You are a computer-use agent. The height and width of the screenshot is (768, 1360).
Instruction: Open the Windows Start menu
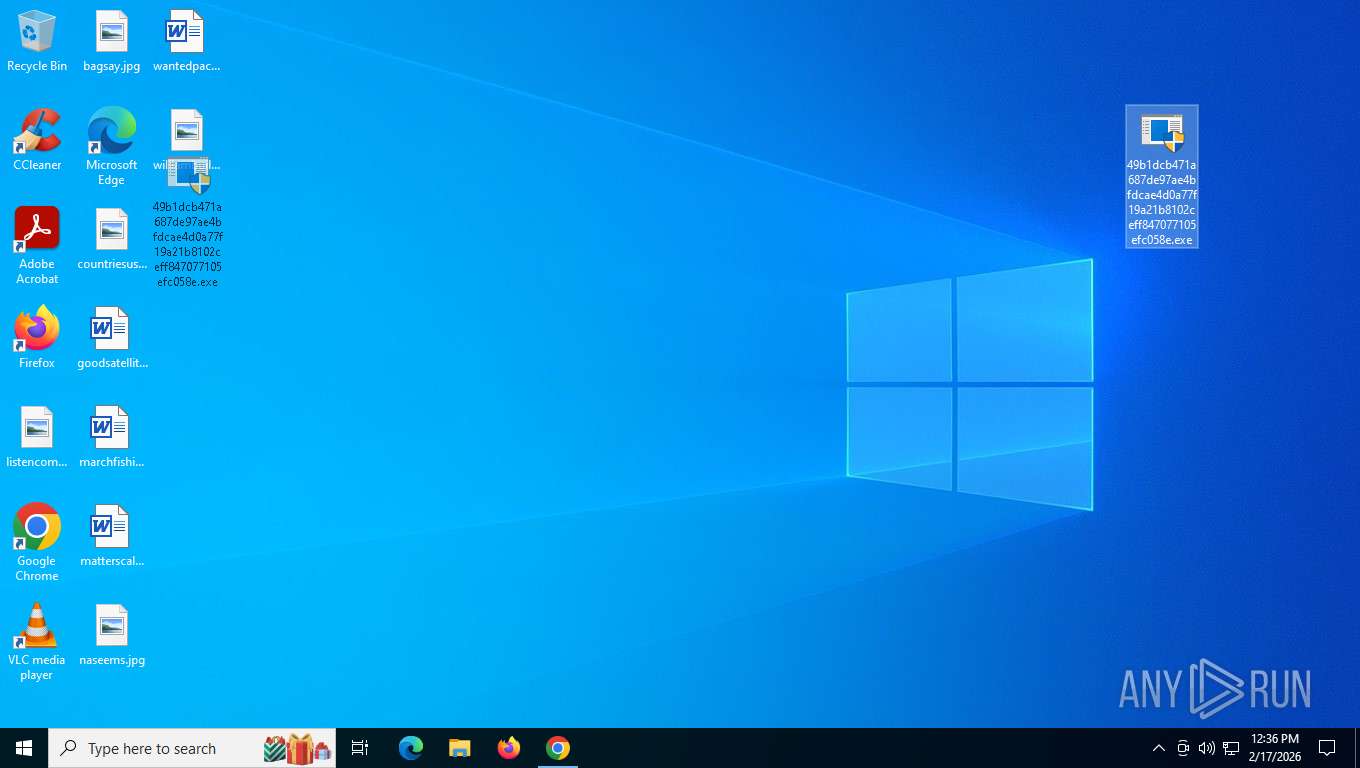click(24, 748)
